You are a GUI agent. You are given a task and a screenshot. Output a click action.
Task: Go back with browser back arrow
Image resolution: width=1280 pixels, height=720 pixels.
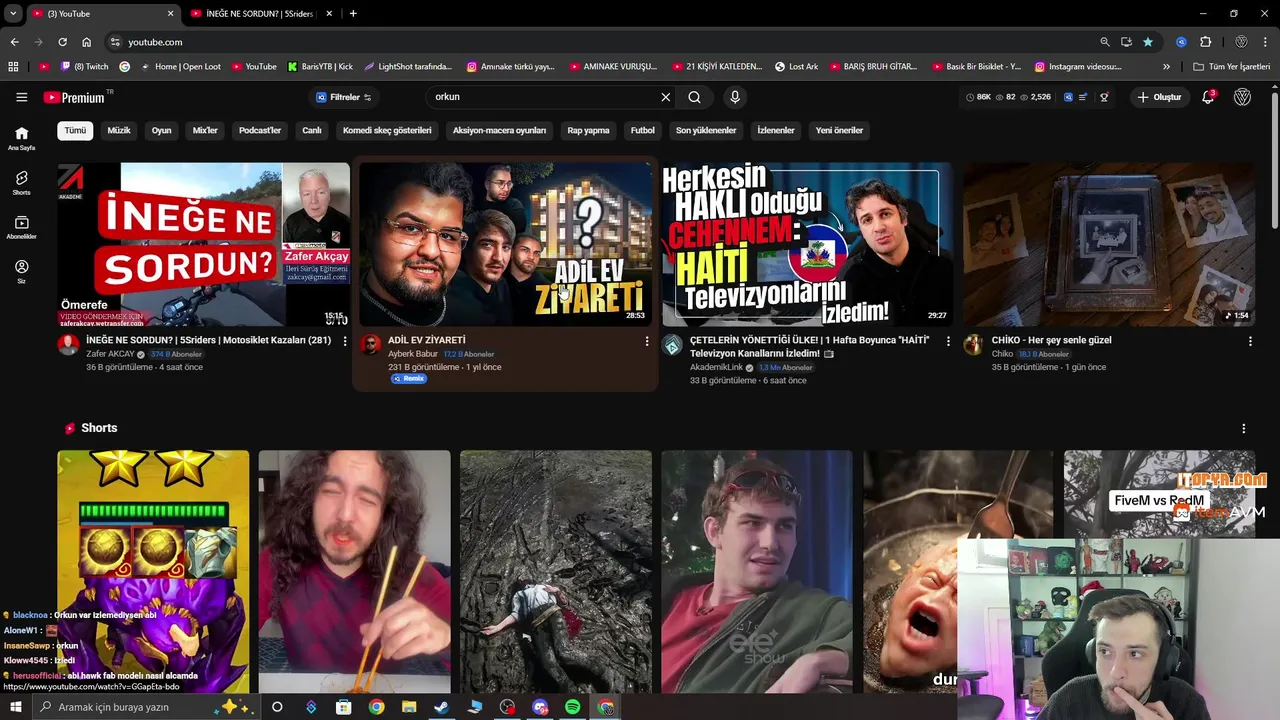tap(14, 42)
